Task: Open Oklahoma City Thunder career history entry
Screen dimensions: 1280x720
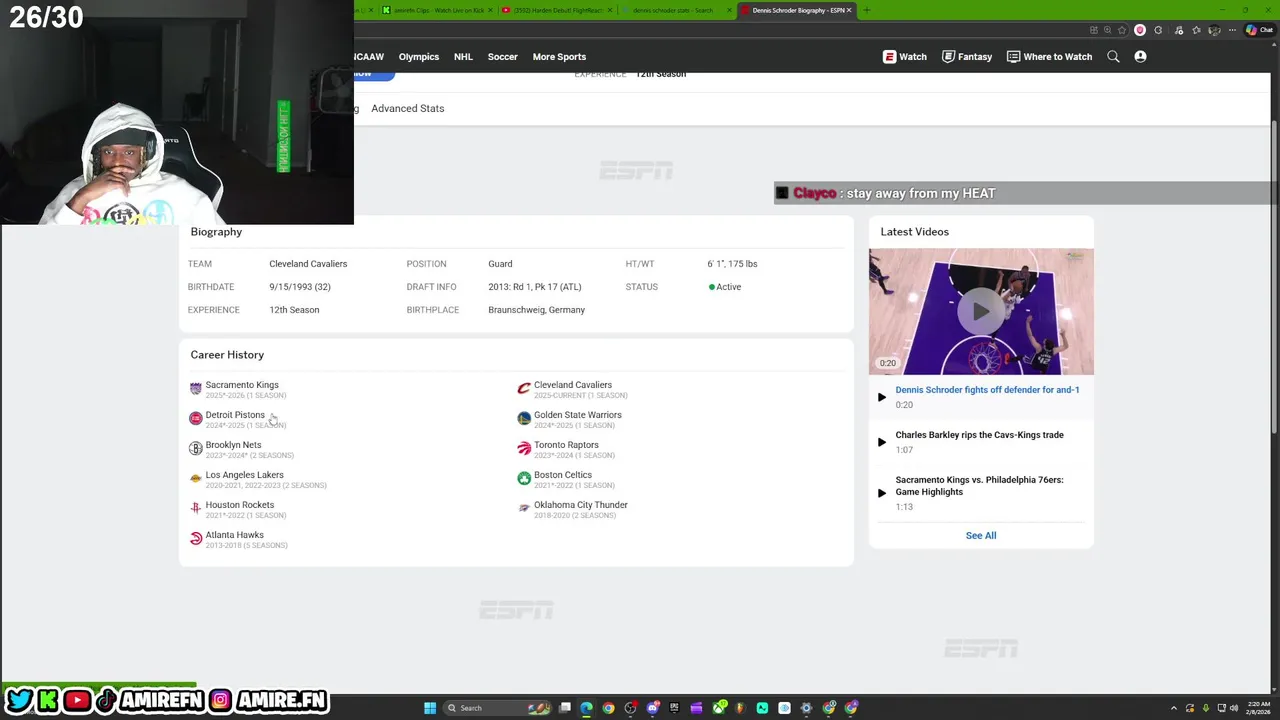Action: tap(580, 505)
